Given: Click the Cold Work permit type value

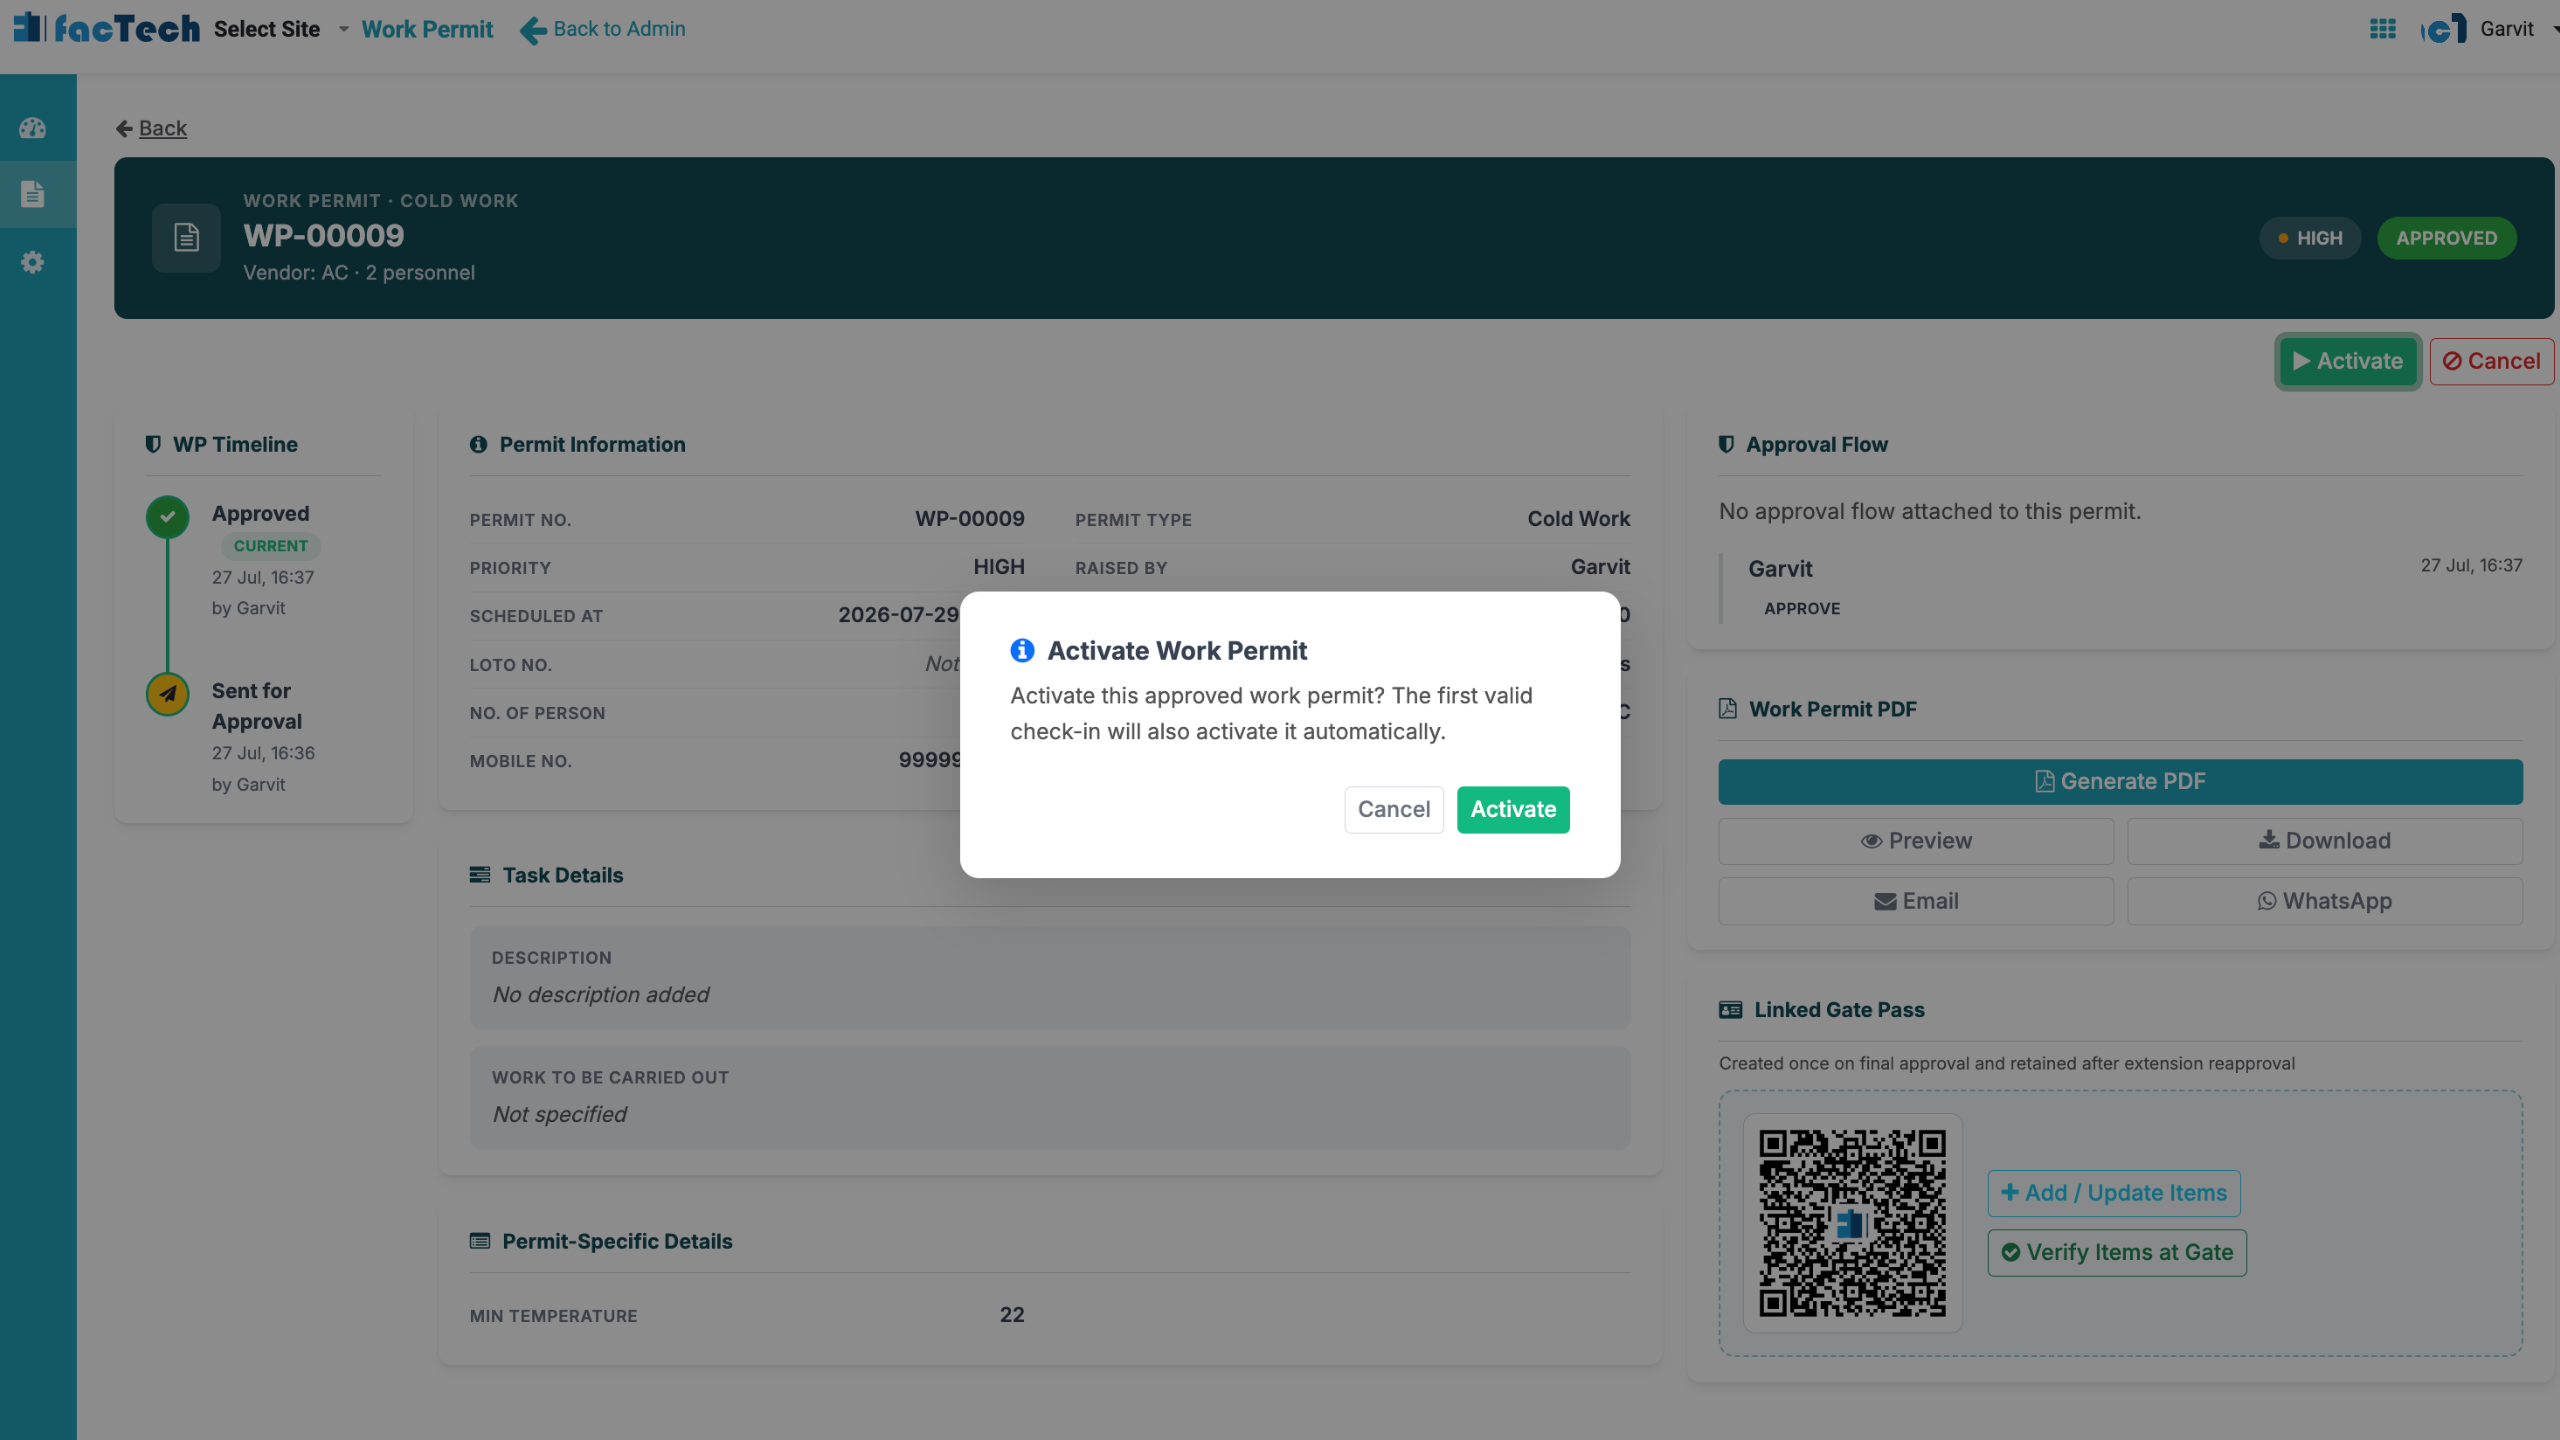Looking at the screenshot, I should pyautogui.click(x=1578, y=519).
